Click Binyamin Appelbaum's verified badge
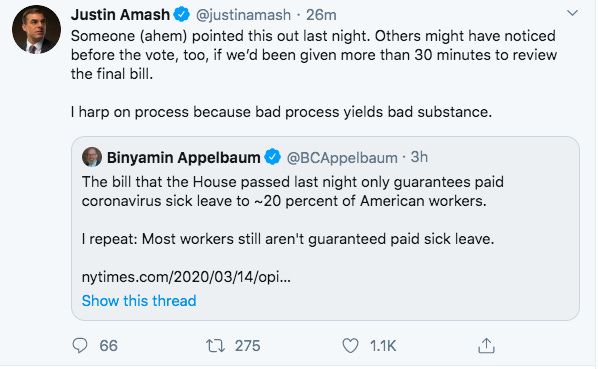The width and height of the screenshot is (598, 369). pyautogui.click(x=272, y=157)
